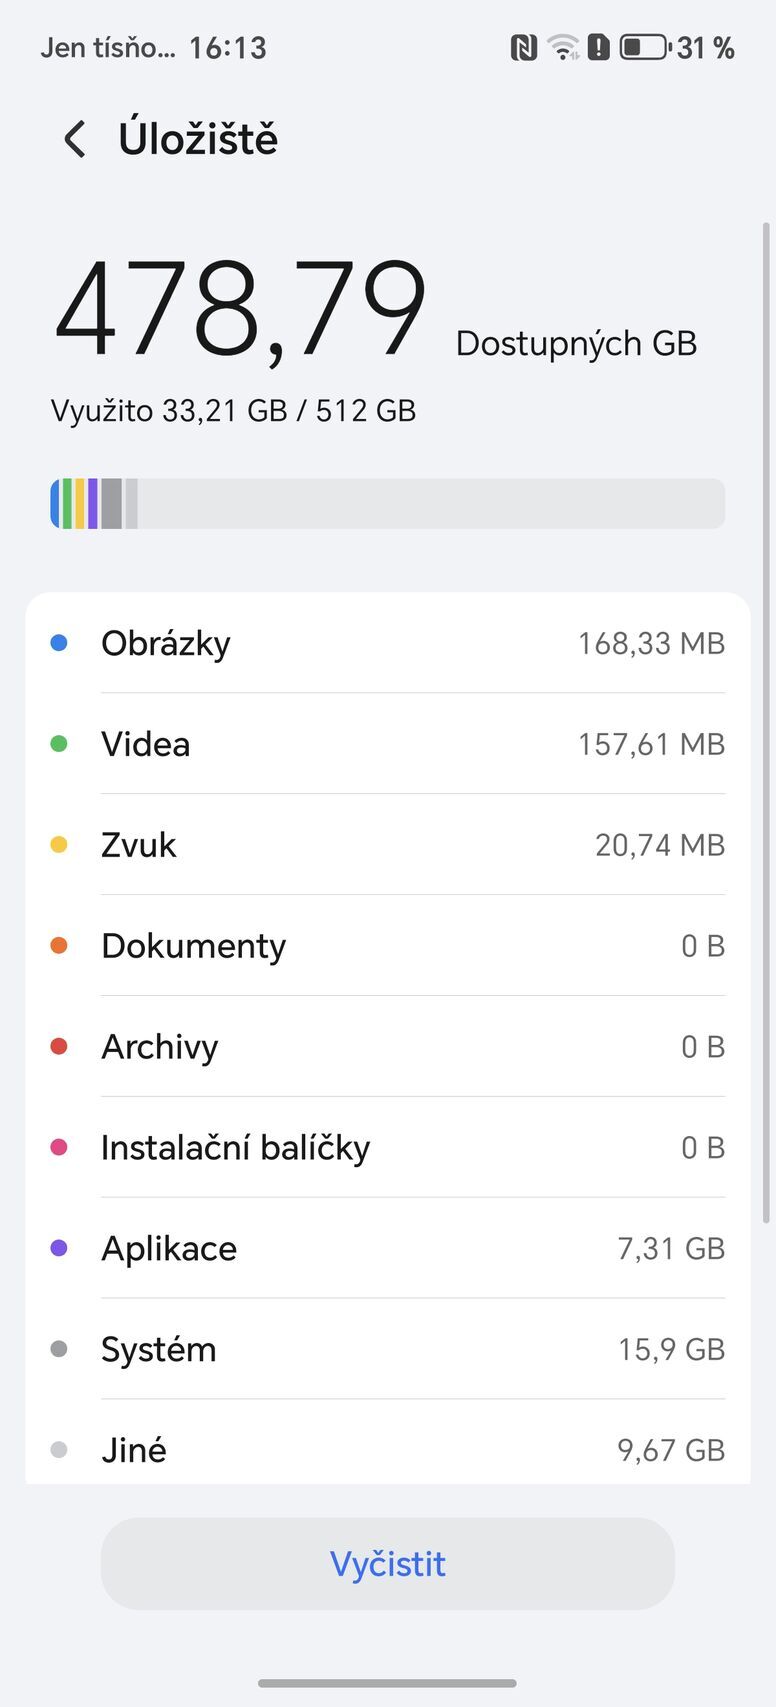
Task: Select the Archivy storage entry
Action: click(x=388, y=1047)
